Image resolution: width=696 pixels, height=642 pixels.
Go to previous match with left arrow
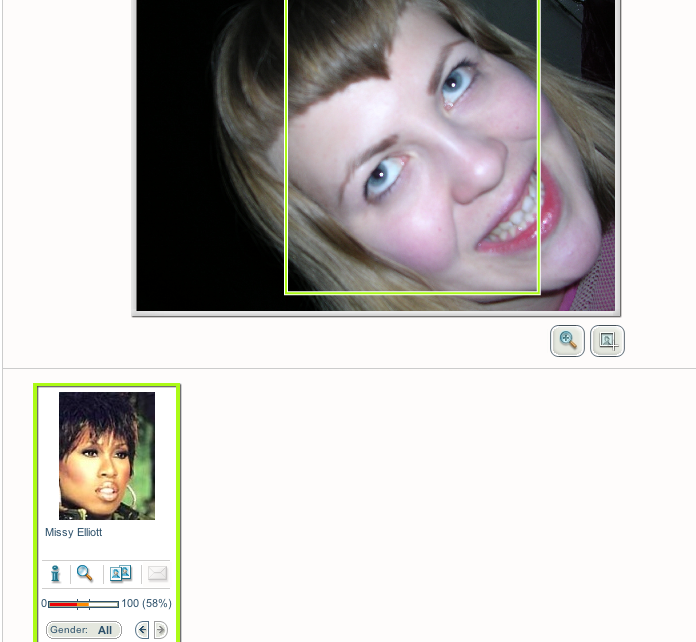point(142,630)
